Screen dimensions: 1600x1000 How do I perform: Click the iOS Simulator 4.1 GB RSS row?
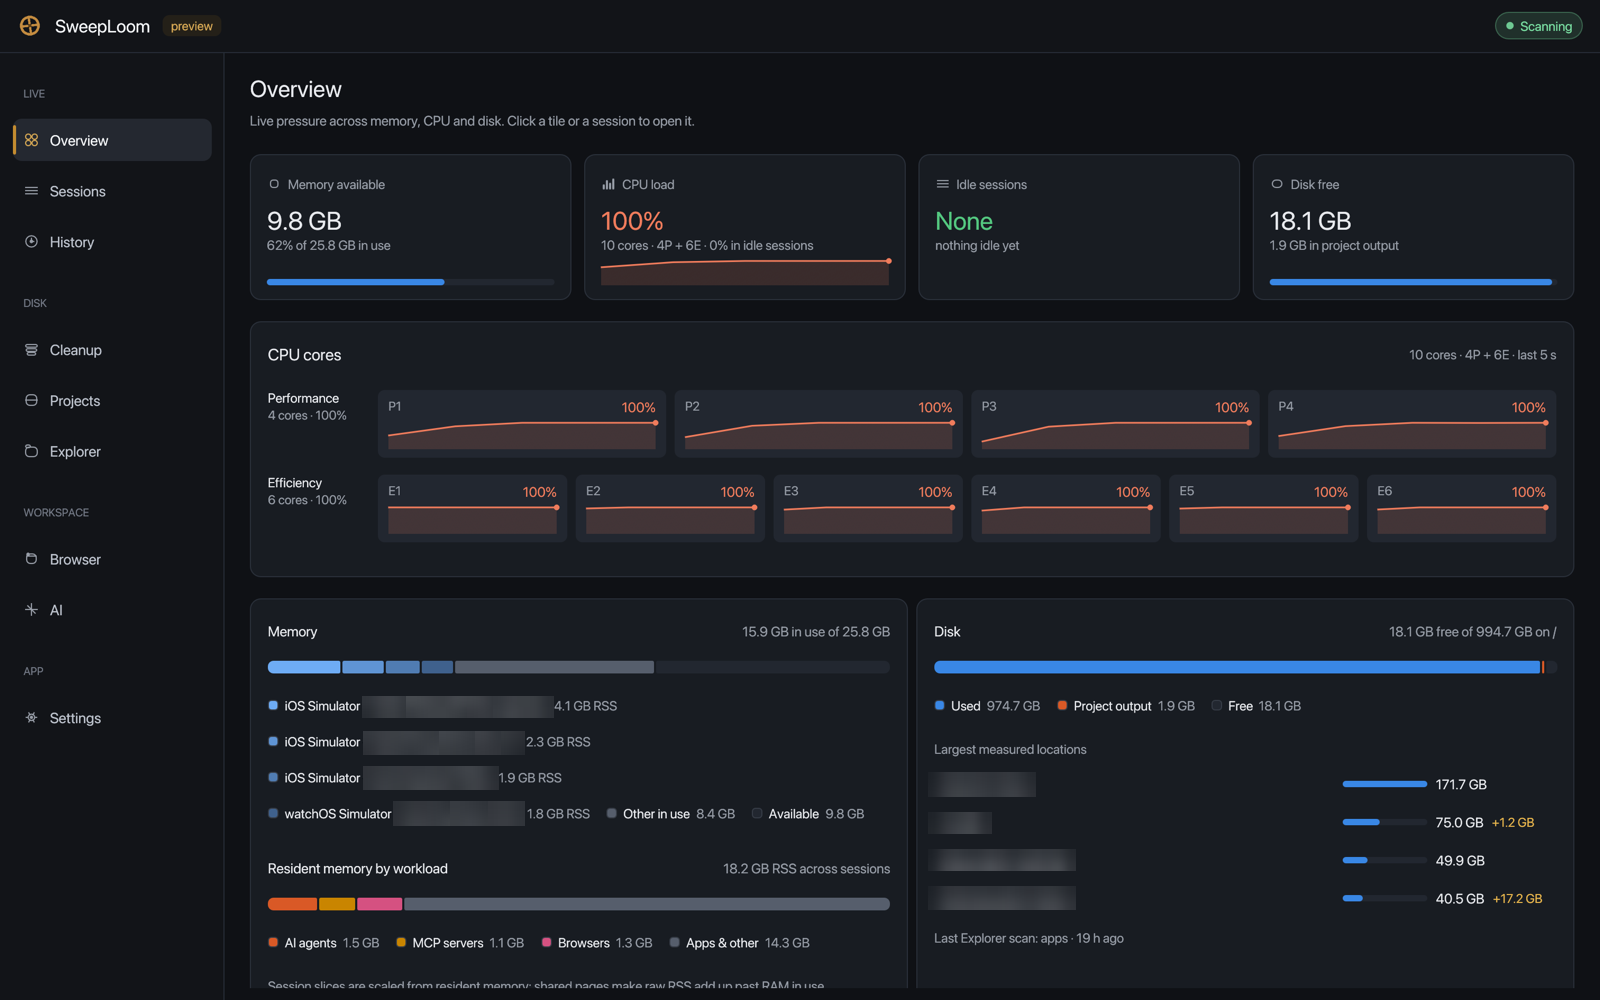pos(443,706)
